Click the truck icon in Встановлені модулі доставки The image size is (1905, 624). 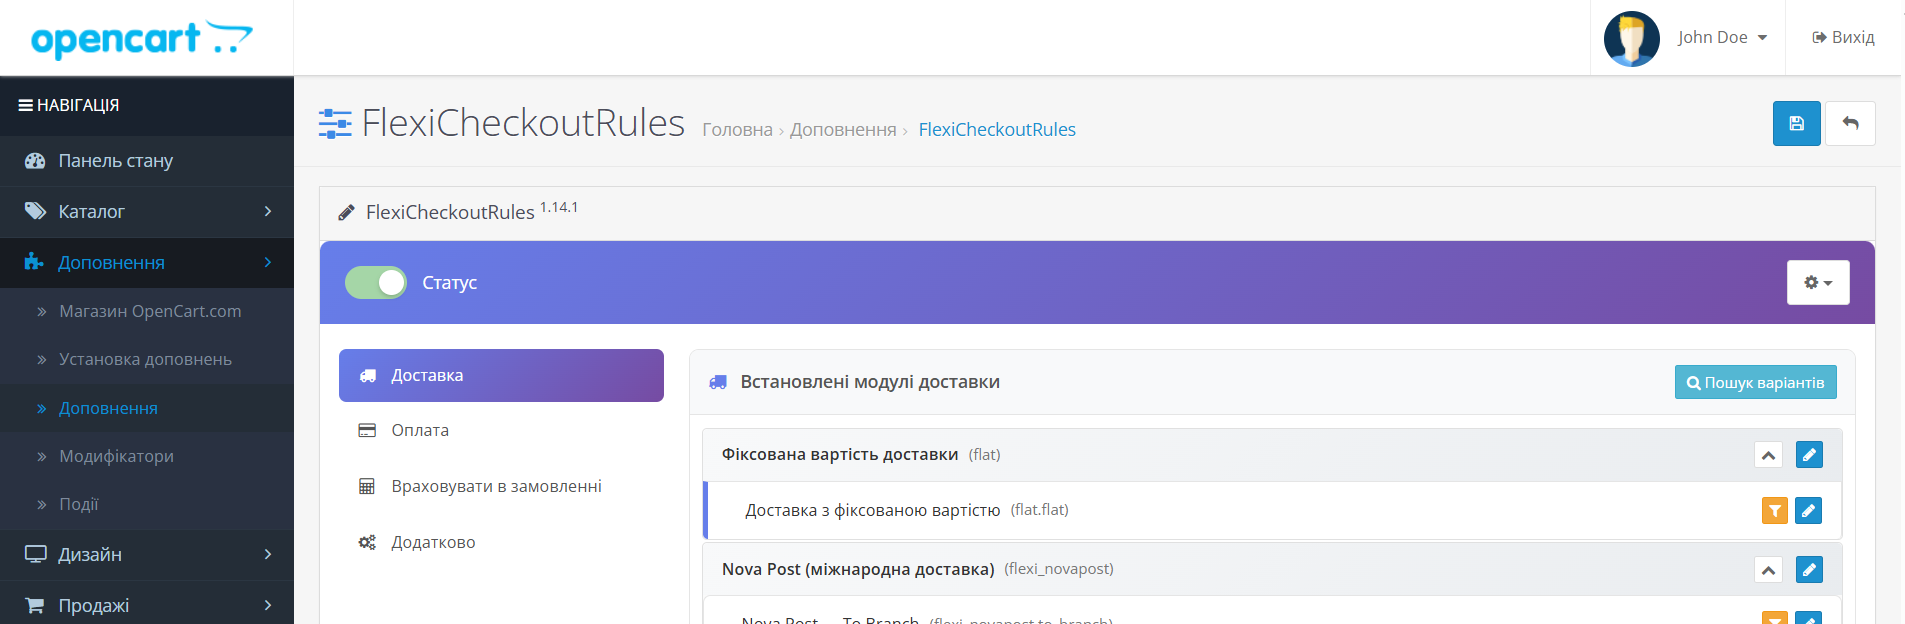(x=718, y=382)
